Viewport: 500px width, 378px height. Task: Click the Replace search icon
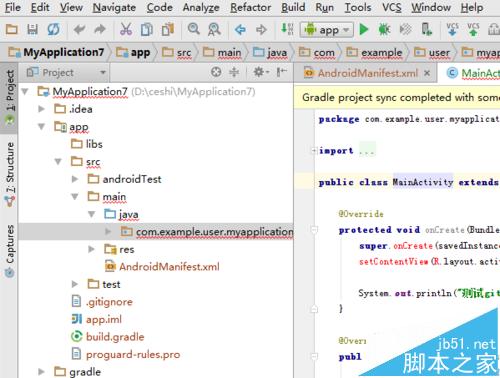pyautogui.click(x=214, y=30)
